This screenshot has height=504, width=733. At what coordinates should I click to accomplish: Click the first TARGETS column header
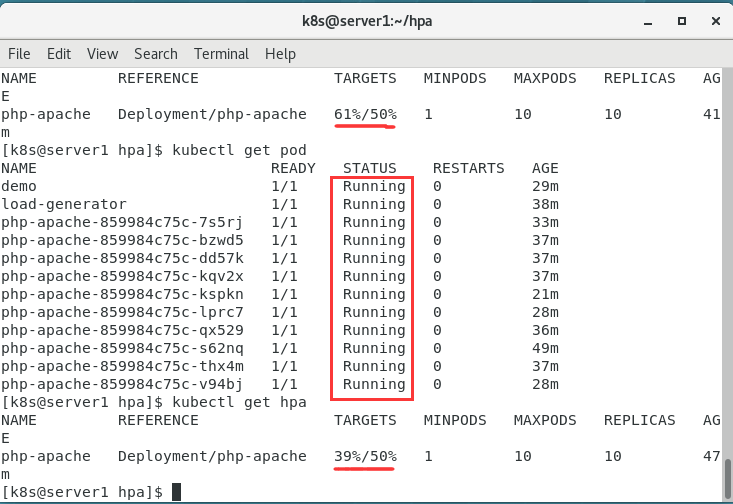point(365,78)
